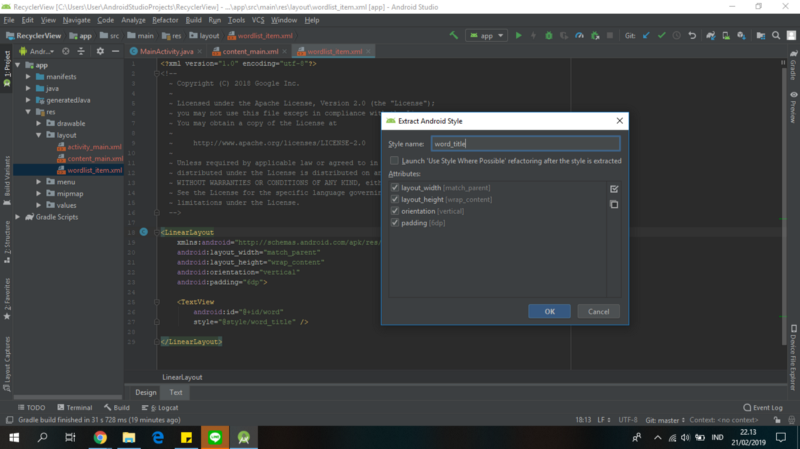Click LinearLayout breadcrumb below editor
The width and height of the screenshot is (800, 449).
pyautogui.click(x=182, y=378)
